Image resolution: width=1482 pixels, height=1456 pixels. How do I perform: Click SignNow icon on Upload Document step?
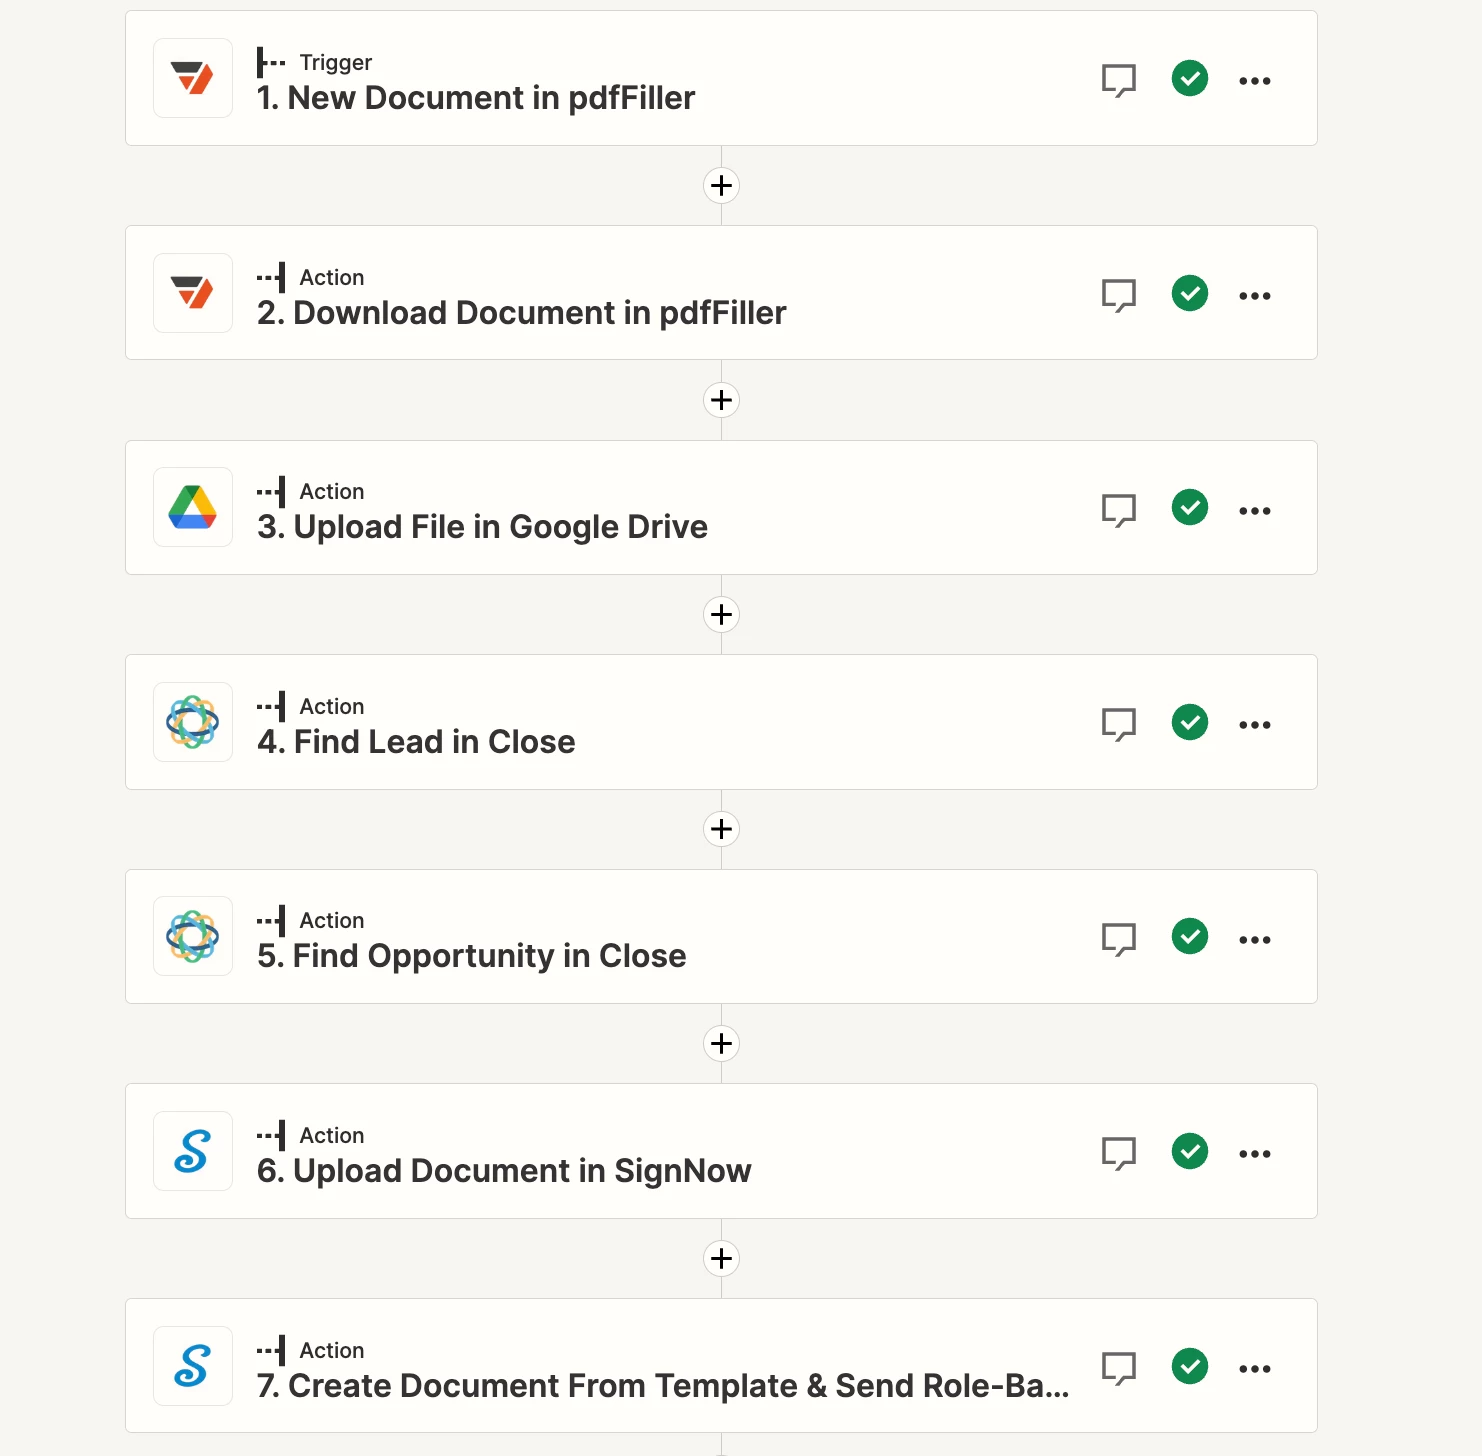point(193,1151)
